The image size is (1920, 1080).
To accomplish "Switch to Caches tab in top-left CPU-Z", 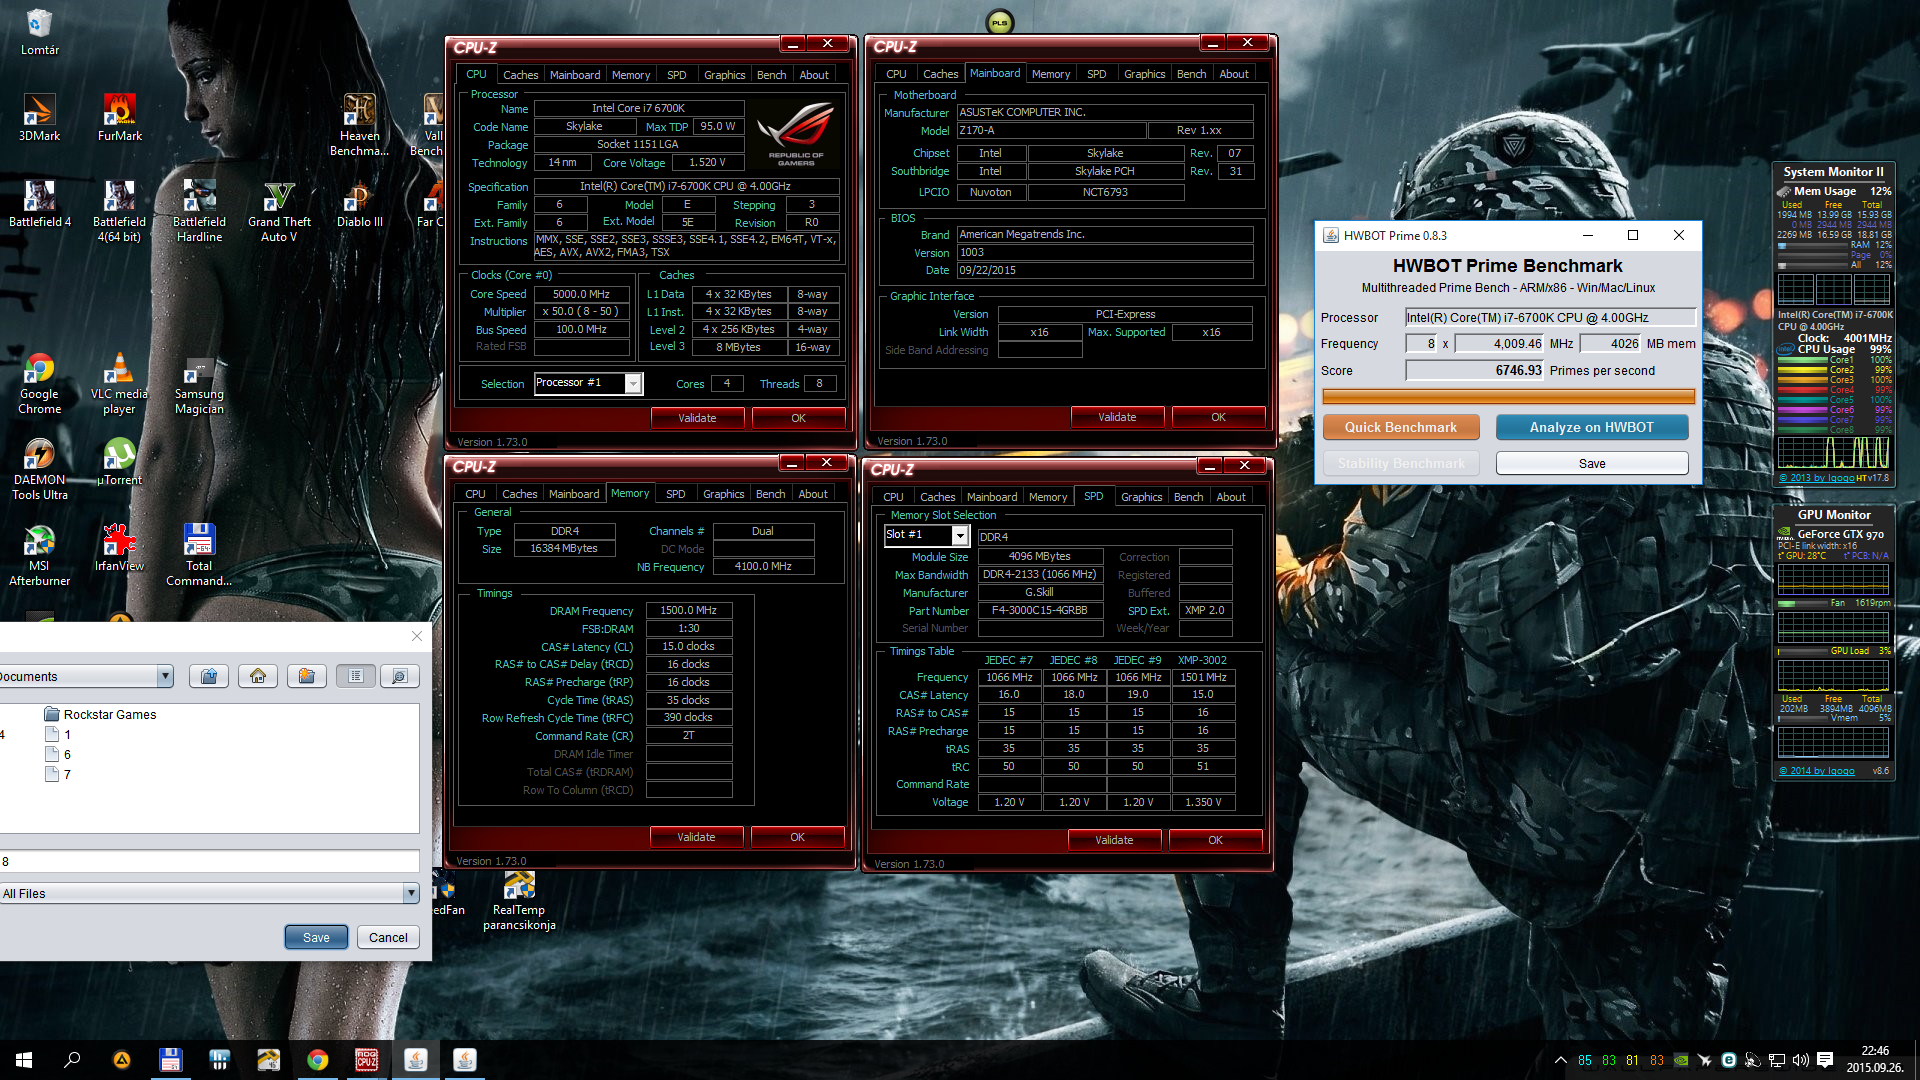I will tap(520, 75).
